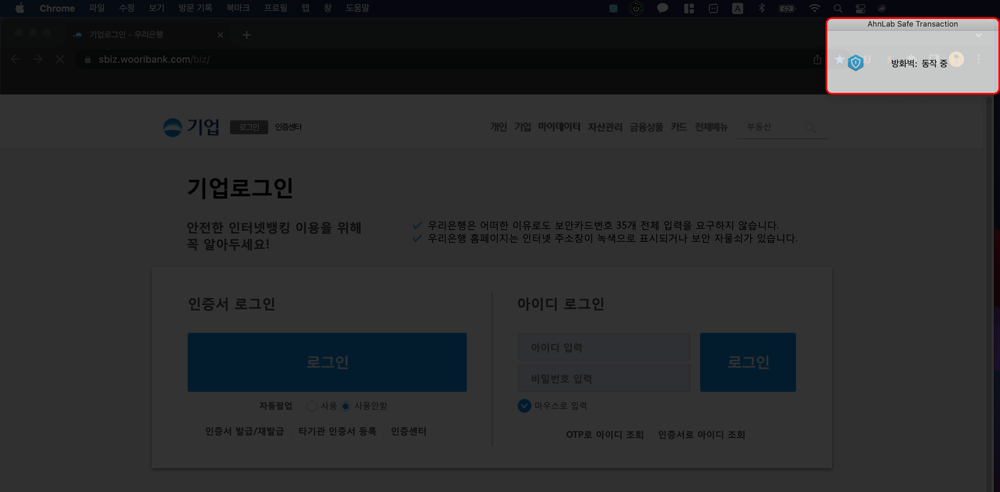Open the input source A icon

coord(737,8)
